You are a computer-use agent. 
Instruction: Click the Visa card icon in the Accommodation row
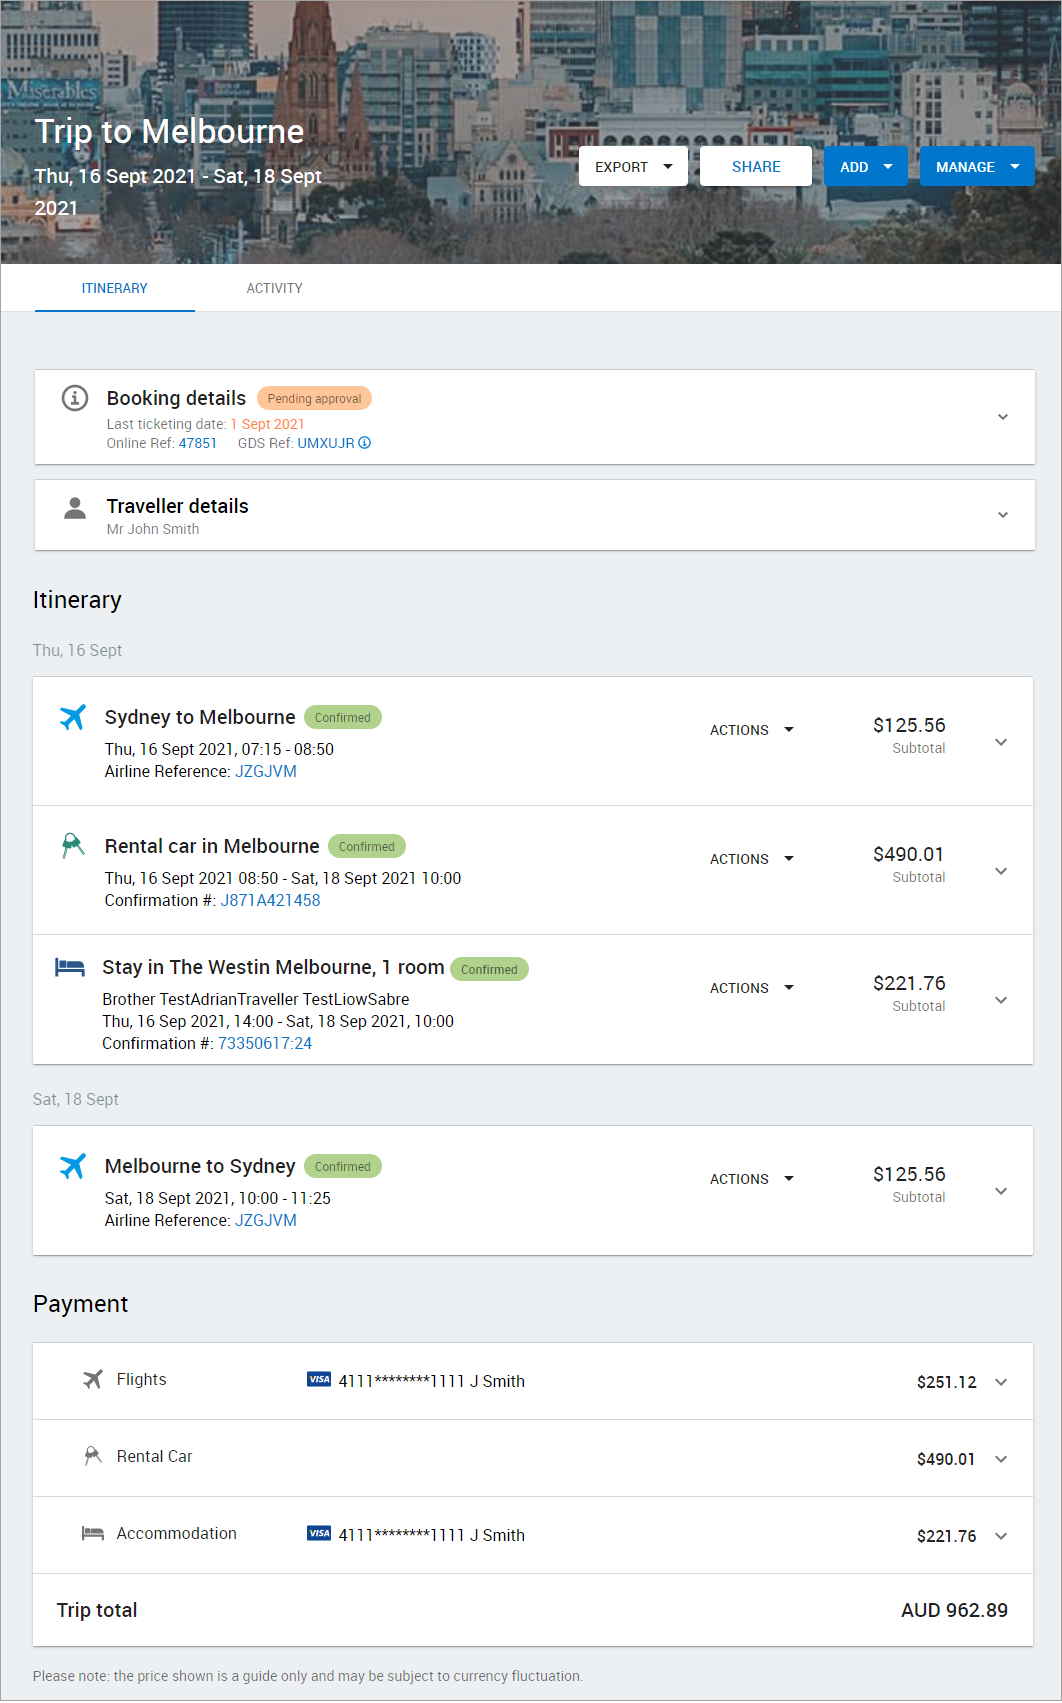point(319,1533)
